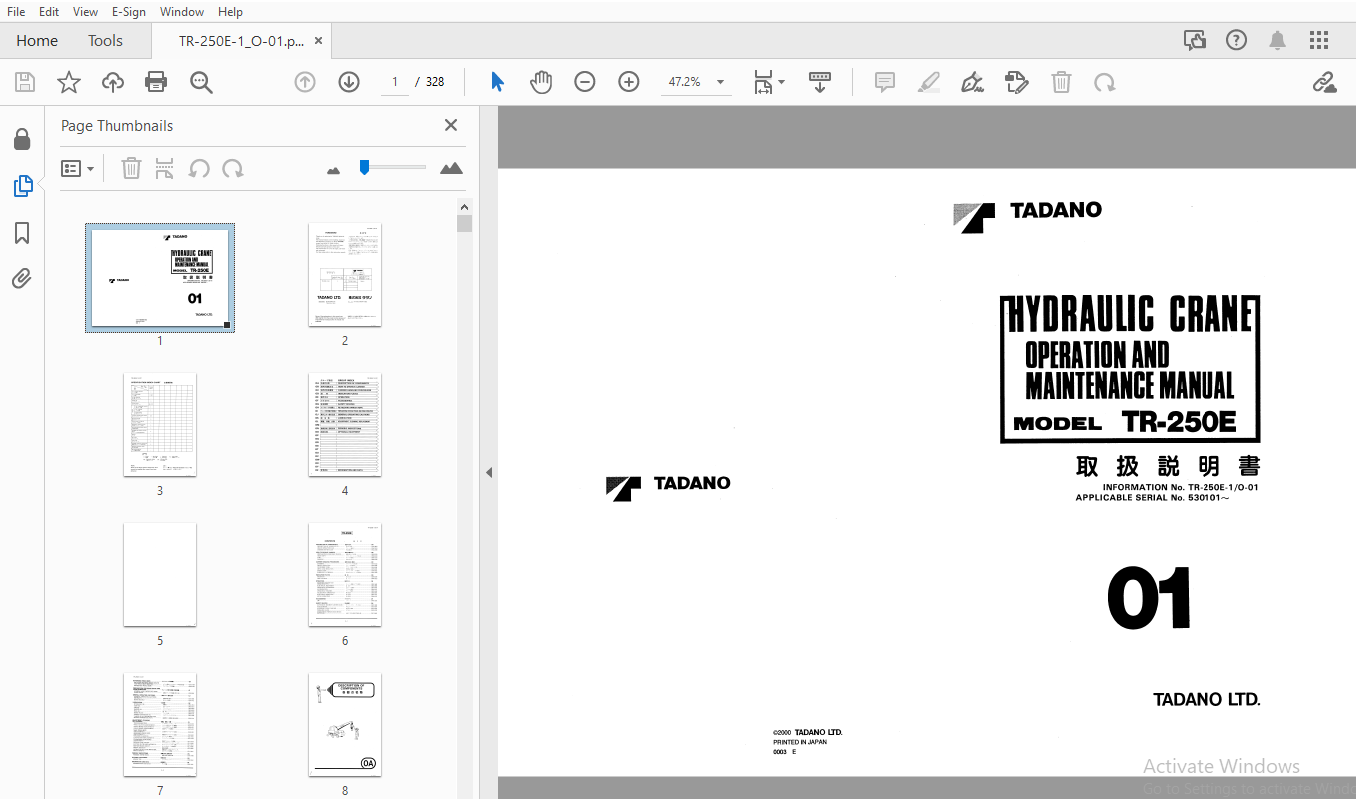Zoom out with the minus icon

585,82
